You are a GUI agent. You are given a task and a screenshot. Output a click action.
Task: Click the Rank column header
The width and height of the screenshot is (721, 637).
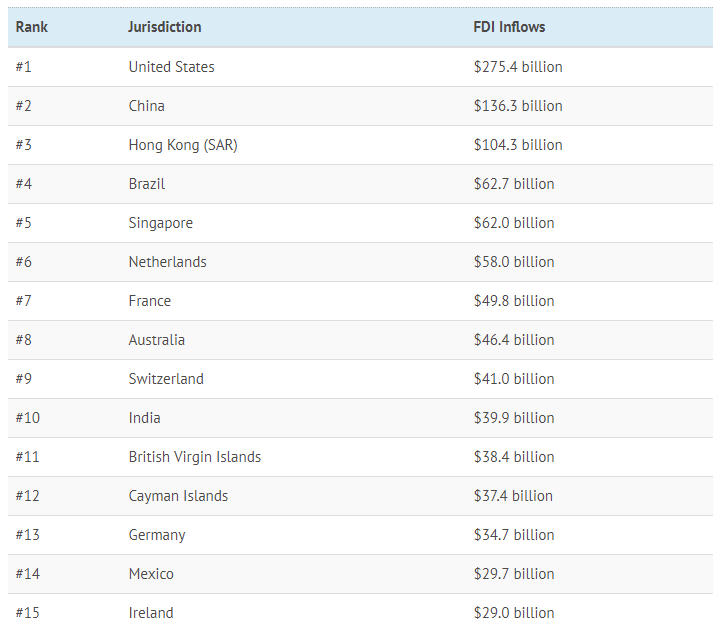[32, 27]
